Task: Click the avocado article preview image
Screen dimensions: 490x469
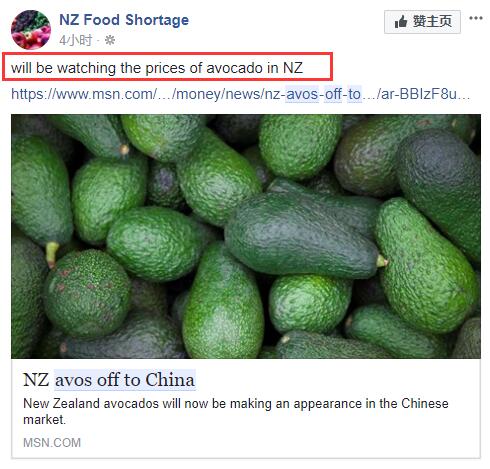Action: pyautogui.click(x=246, y=236)
